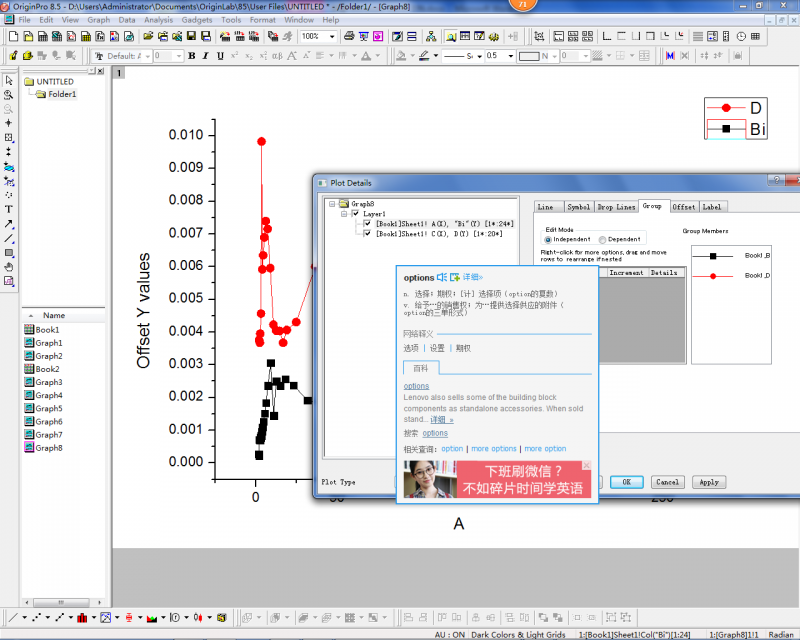
Task: Click the font color A swatch
Action: point(366,56)
